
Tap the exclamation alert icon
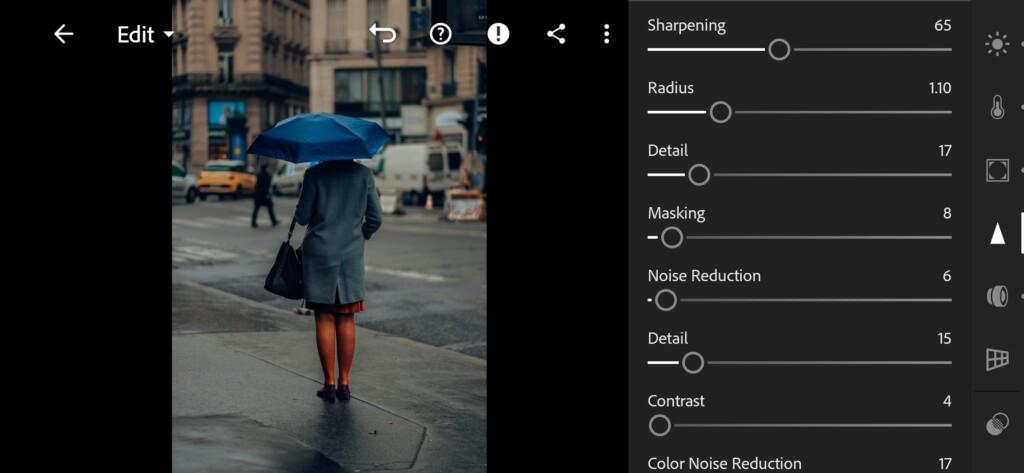click(x=498, y=34)
